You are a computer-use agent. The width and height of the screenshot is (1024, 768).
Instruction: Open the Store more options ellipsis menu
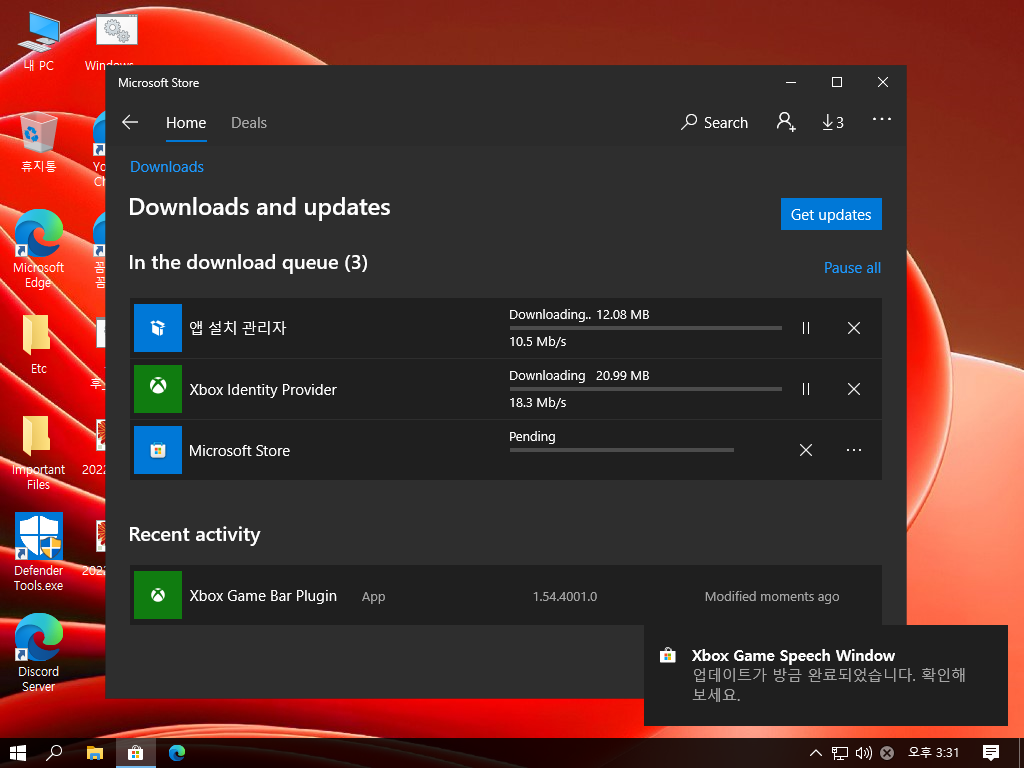click(882, 119)
